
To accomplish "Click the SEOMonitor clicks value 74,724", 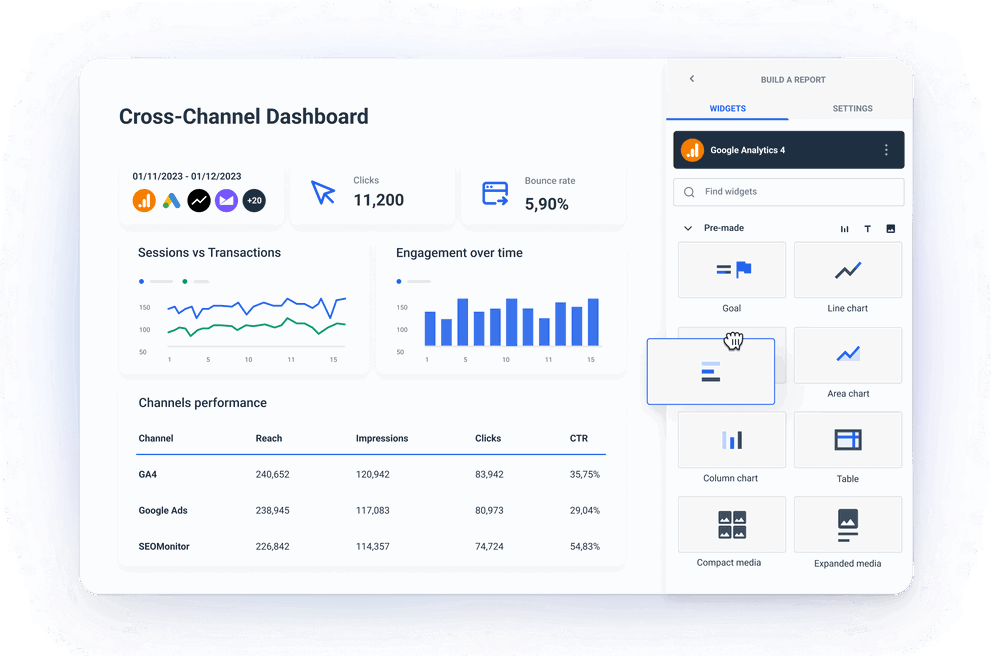I will [x=489, y=546].
